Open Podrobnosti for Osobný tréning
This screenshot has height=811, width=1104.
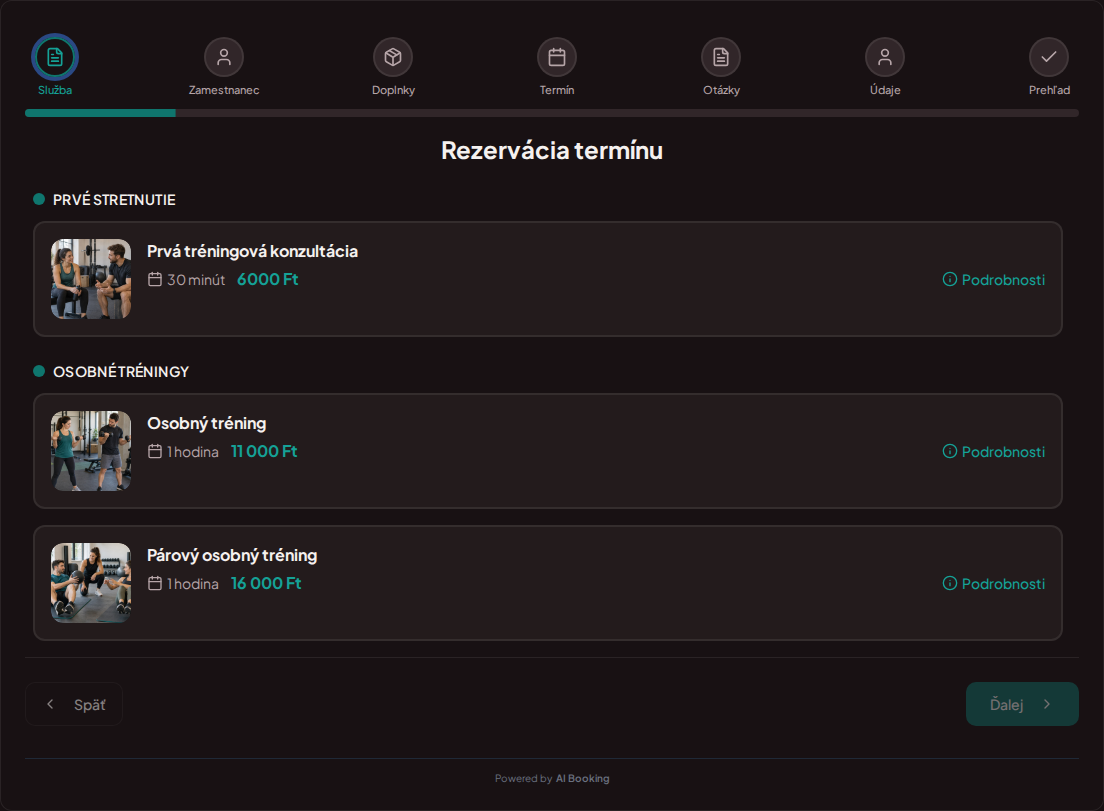[993, 451]
